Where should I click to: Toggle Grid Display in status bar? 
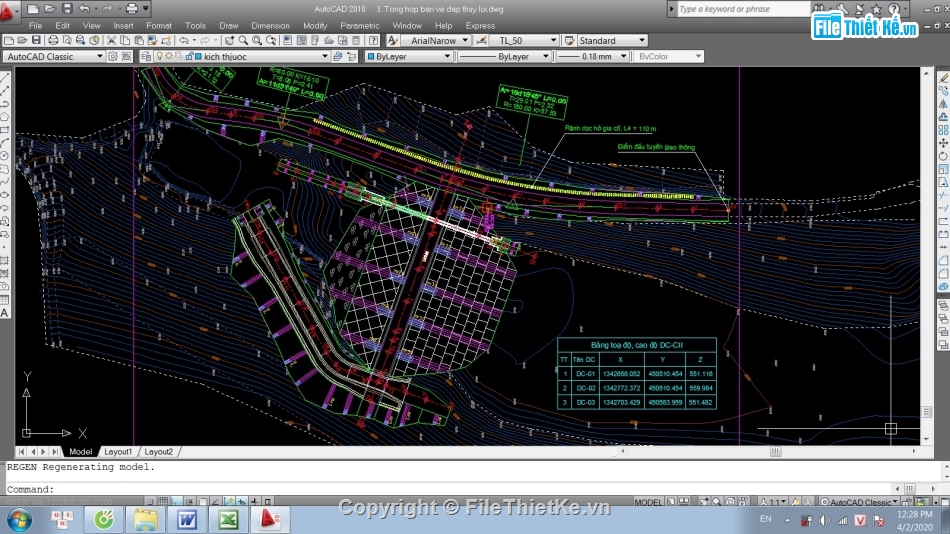click(x=163, y=502)
